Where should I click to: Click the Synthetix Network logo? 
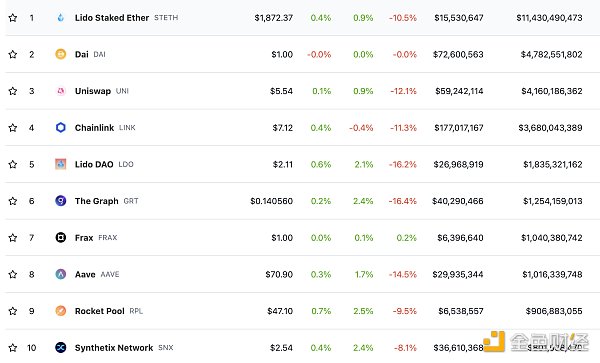coord(60,348)
